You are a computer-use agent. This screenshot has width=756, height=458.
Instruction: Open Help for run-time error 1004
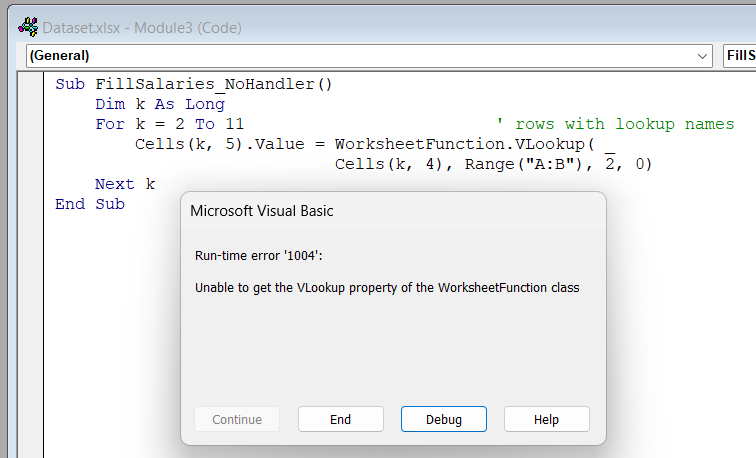click(546, 419)
